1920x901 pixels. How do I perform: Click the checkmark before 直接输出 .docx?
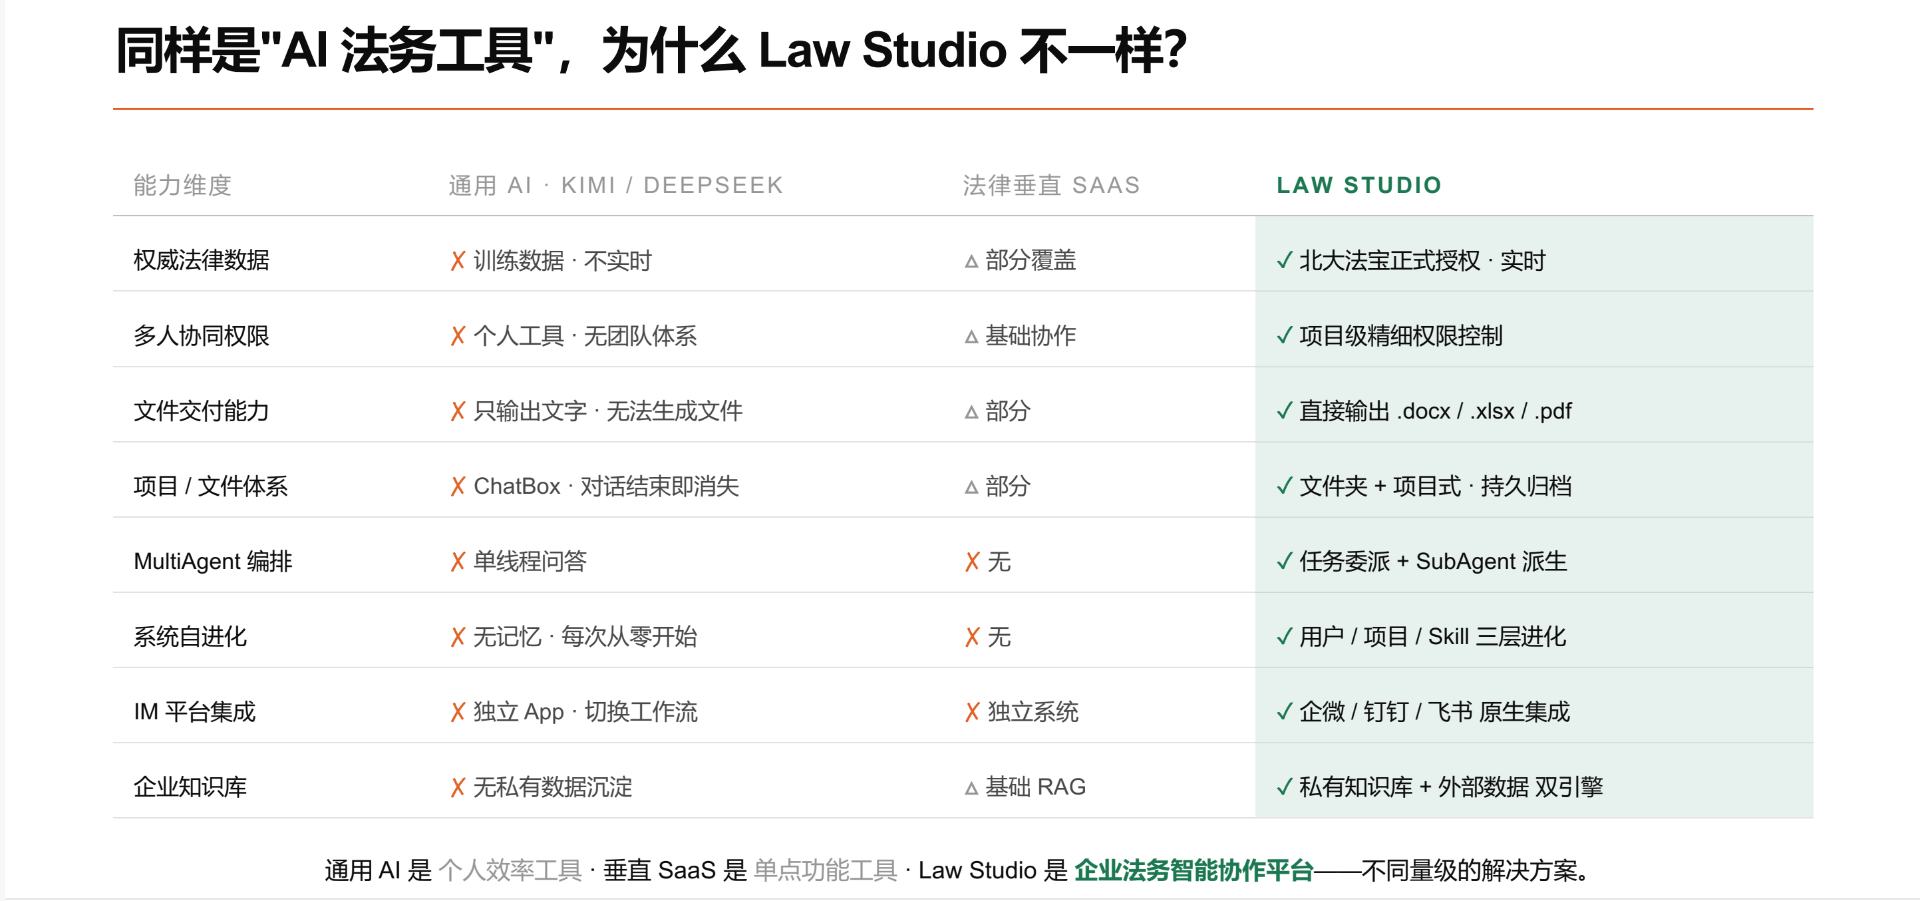pyautogui.click(x=1285, y=411)
